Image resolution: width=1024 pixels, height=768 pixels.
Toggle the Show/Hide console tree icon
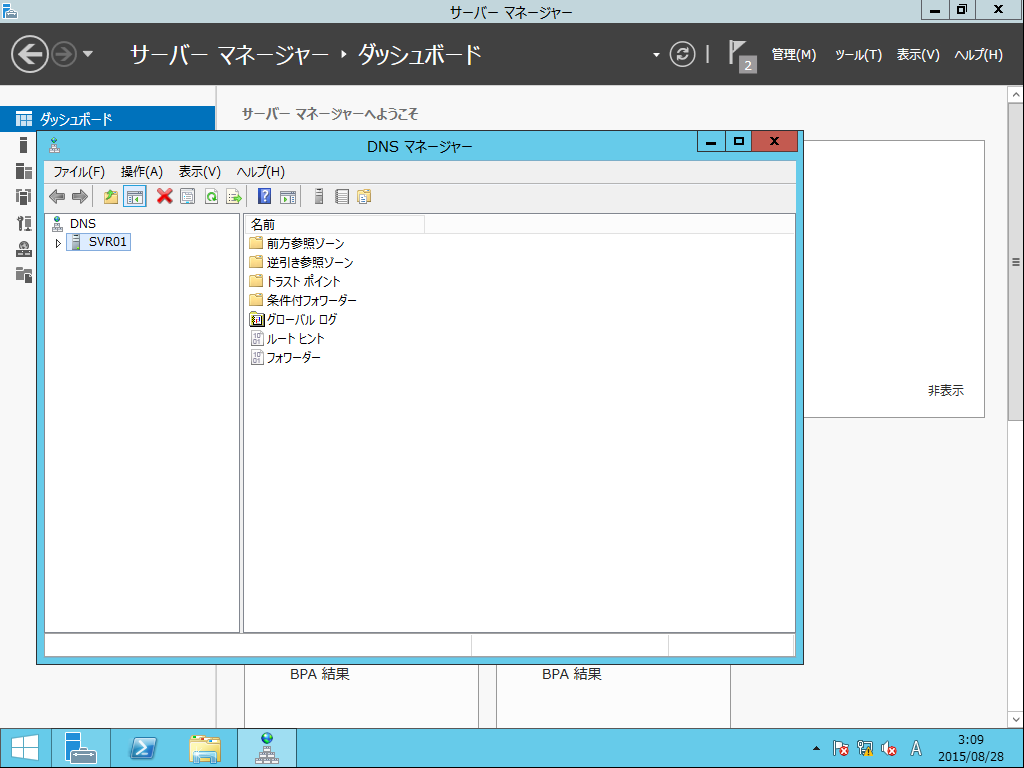point(135,196)
